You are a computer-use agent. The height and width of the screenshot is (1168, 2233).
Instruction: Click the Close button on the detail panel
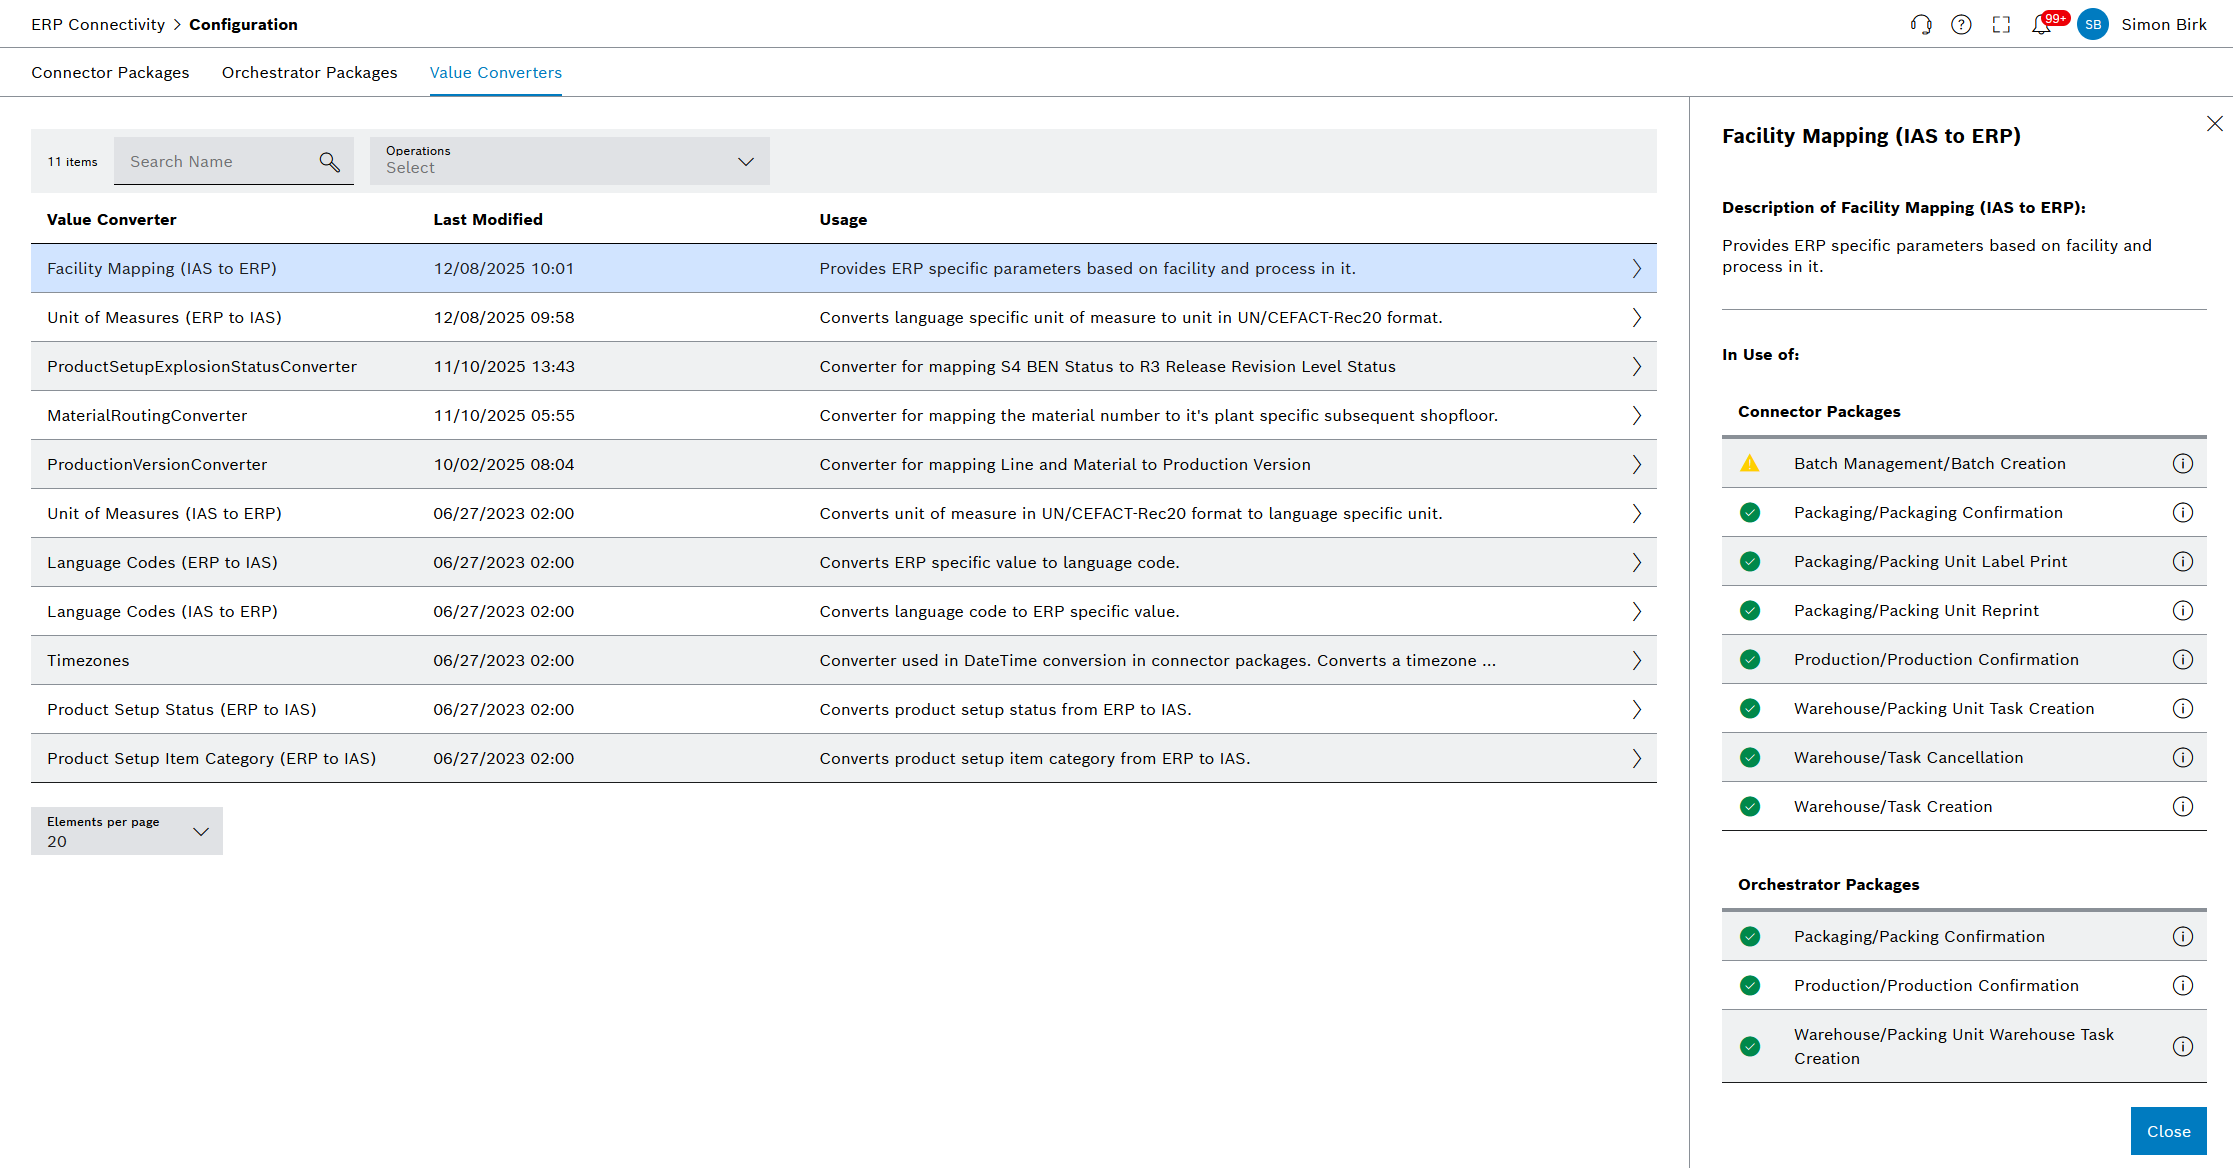pyautogui.click(x=2168, y=1130)
